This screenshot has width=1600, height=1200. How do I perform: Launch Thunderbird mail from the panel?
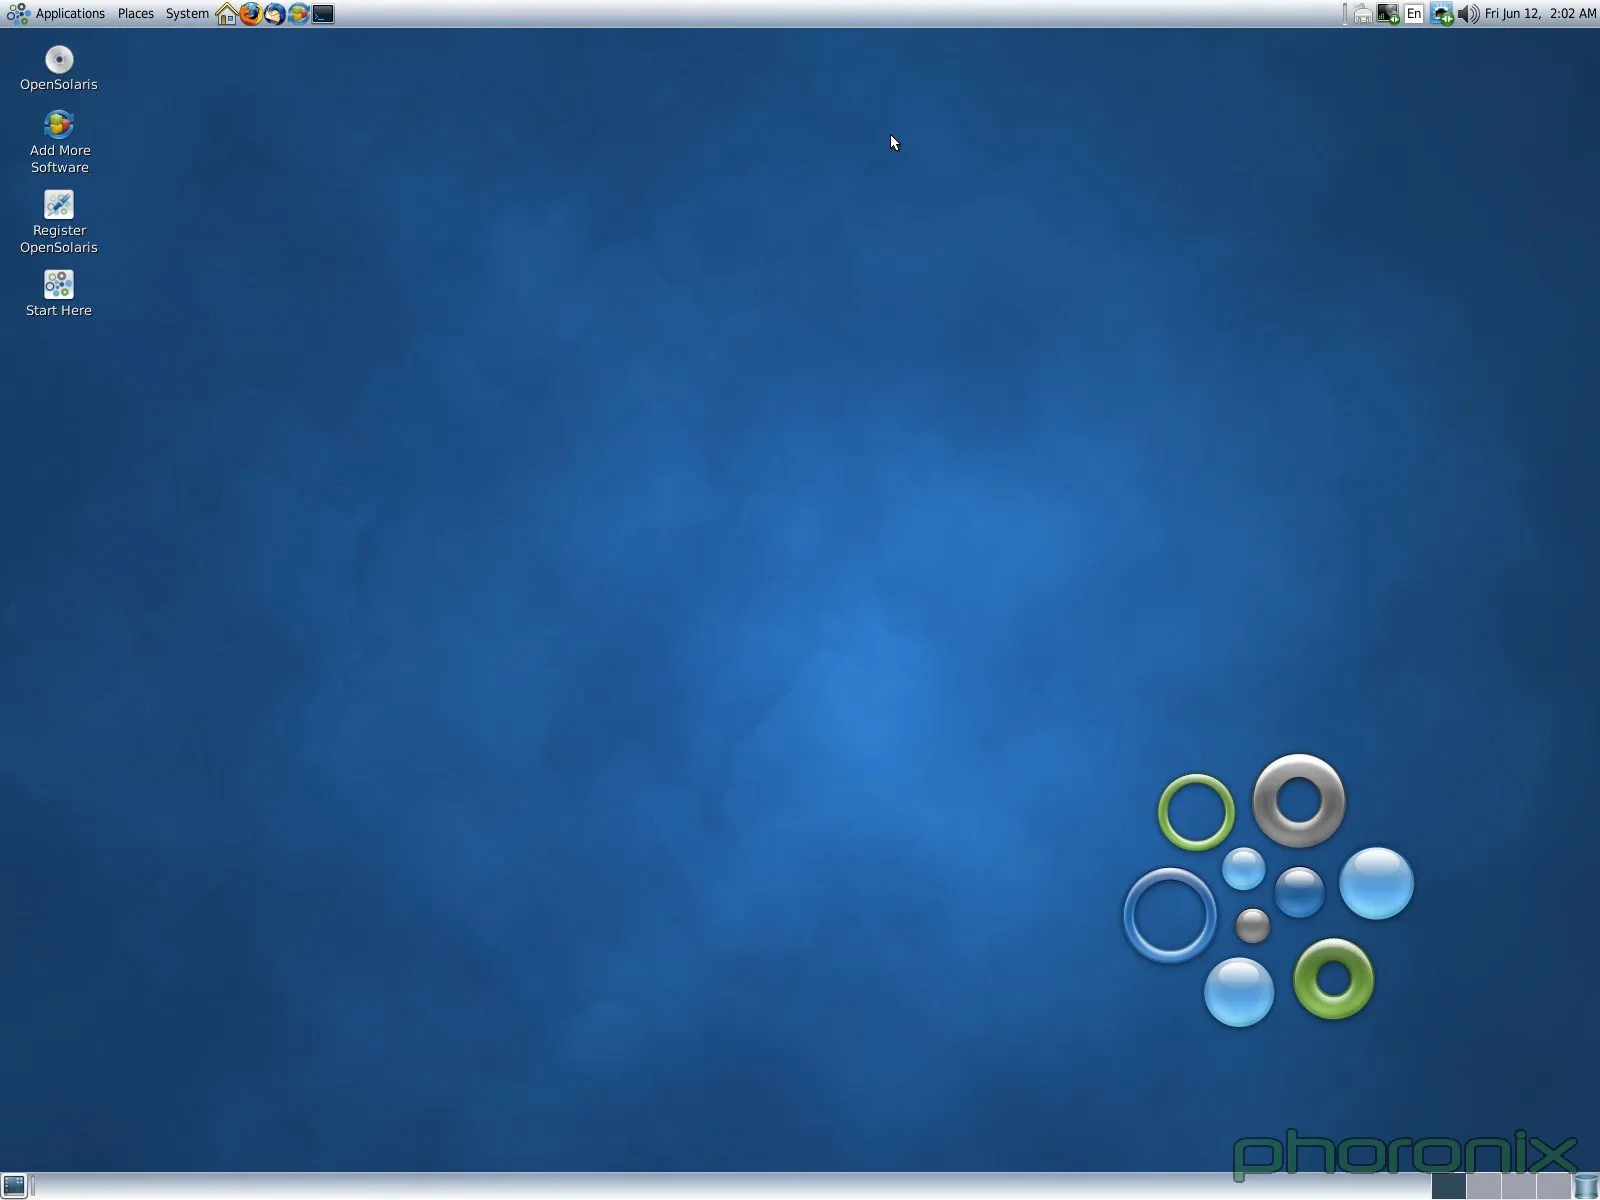click(274, 14)
